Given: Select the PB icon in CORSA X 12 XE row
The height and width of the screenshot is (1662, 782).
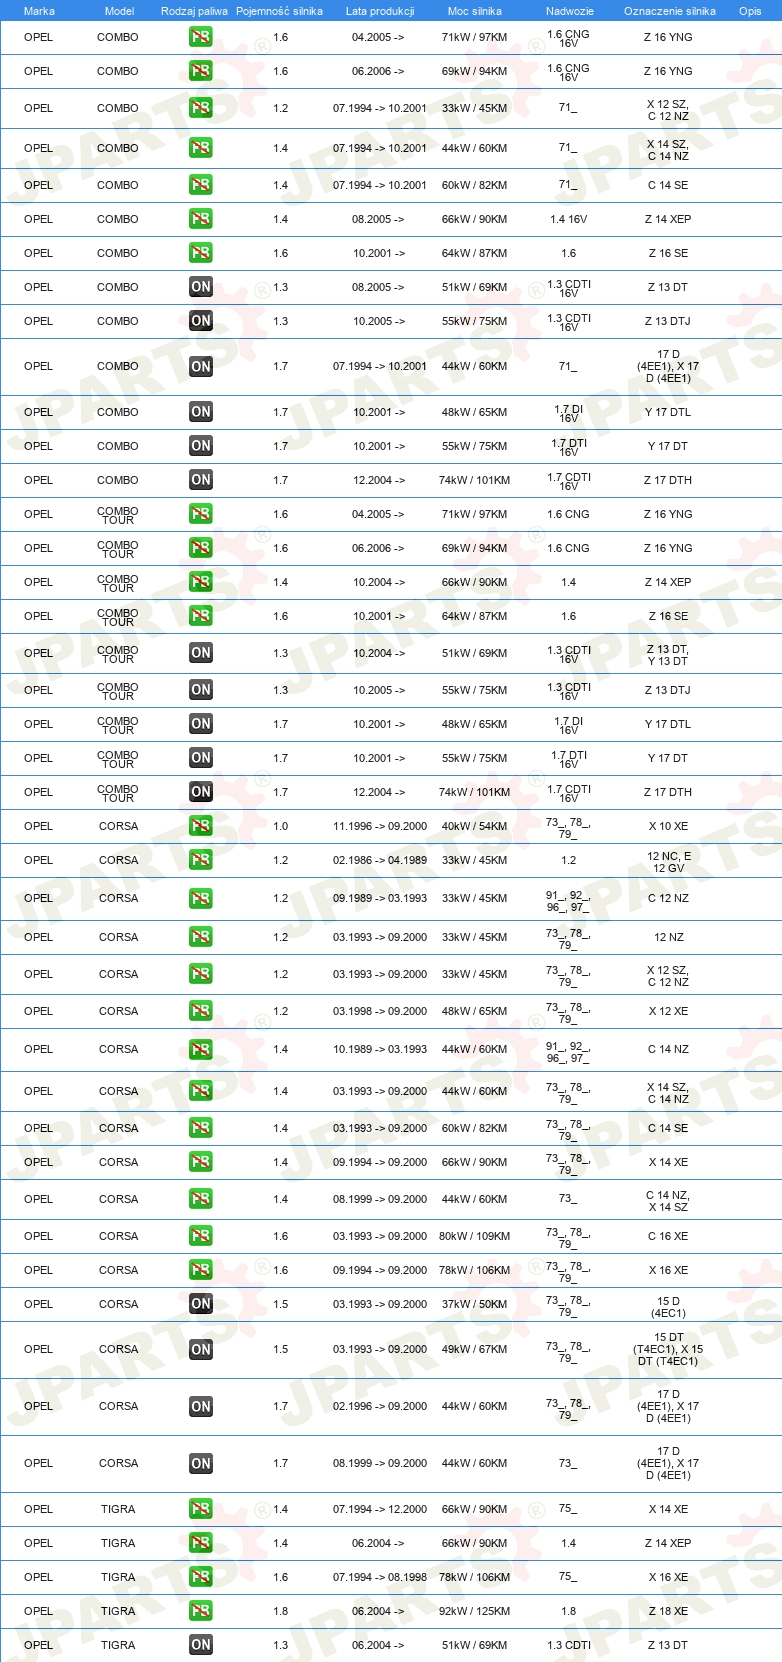Looking at the screenshot, I should pos(201,1011).
